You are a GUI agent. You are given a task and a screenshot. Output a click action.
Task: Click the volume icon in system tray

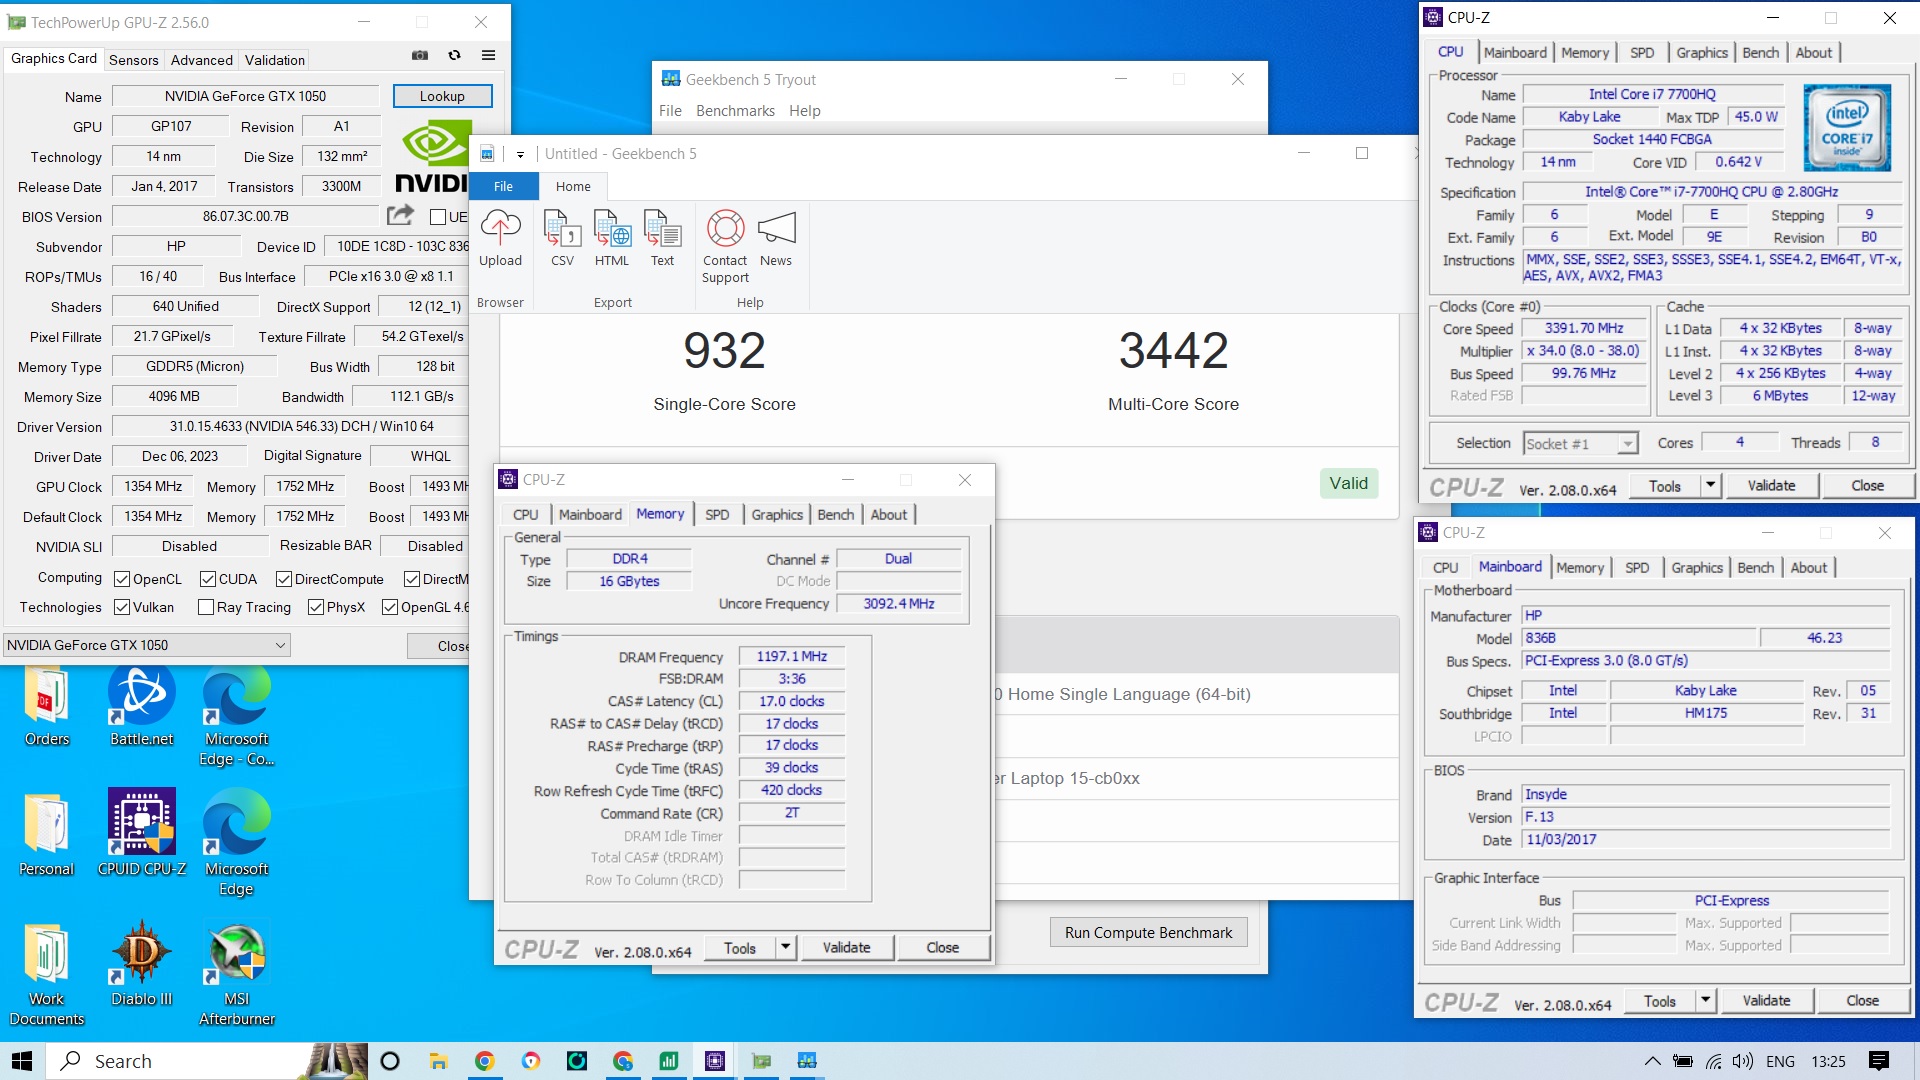(x=1743, y=1061)
